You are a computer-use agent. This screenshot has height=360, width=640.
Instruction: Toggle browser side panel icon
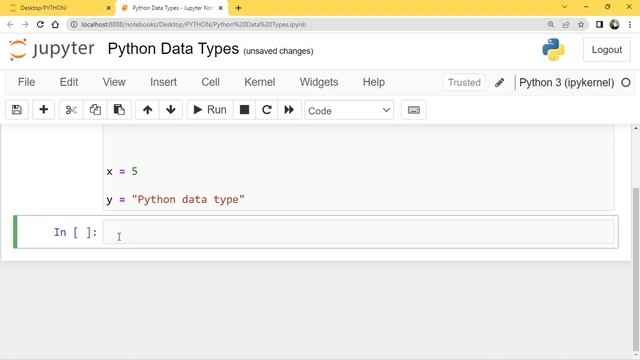[x=599, y=24]
